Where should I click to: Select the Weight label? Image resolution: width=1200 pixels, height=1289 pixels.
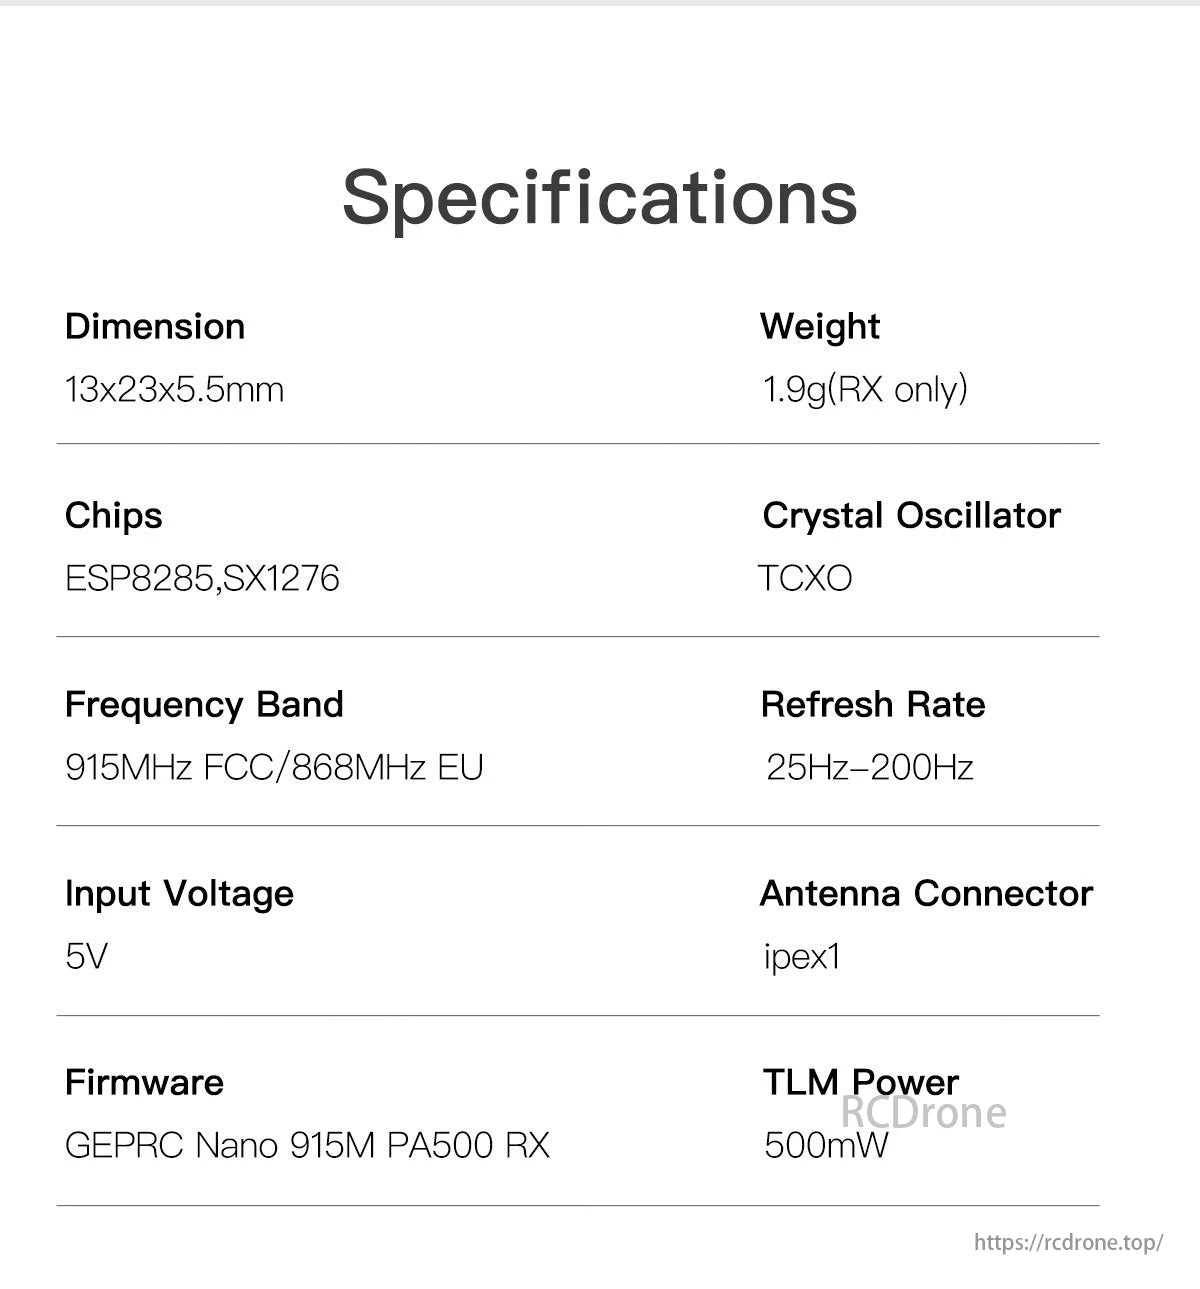819,327
